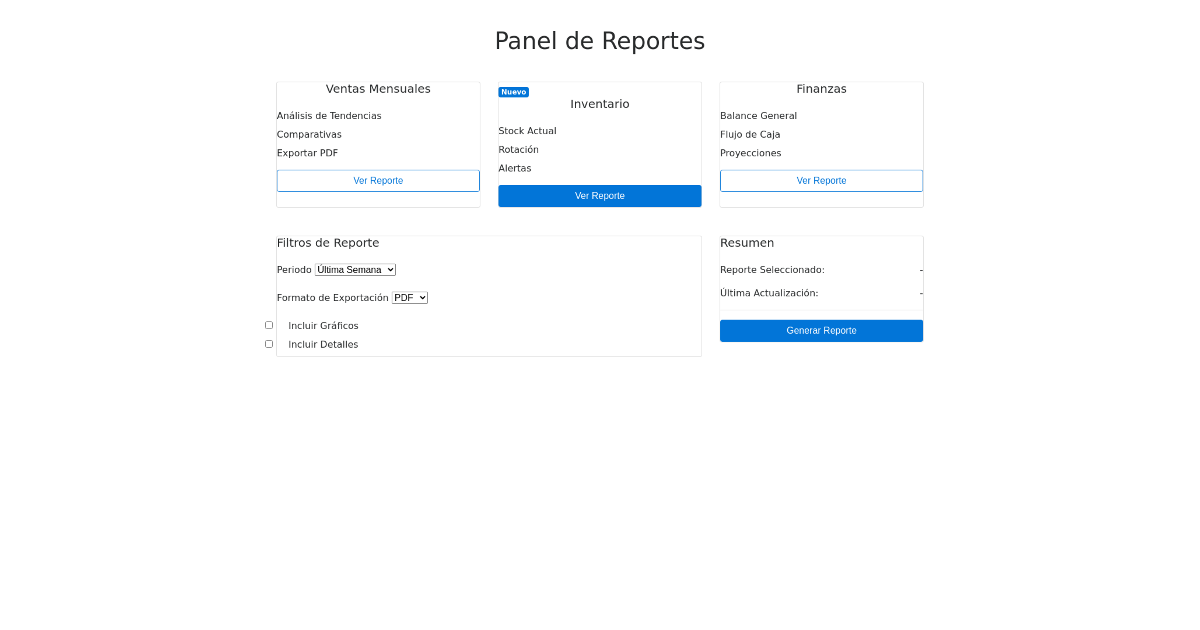1200x630 pixels.
Task: Enable the Incluir Gráficos checkbox
Action: click(269, 325)
